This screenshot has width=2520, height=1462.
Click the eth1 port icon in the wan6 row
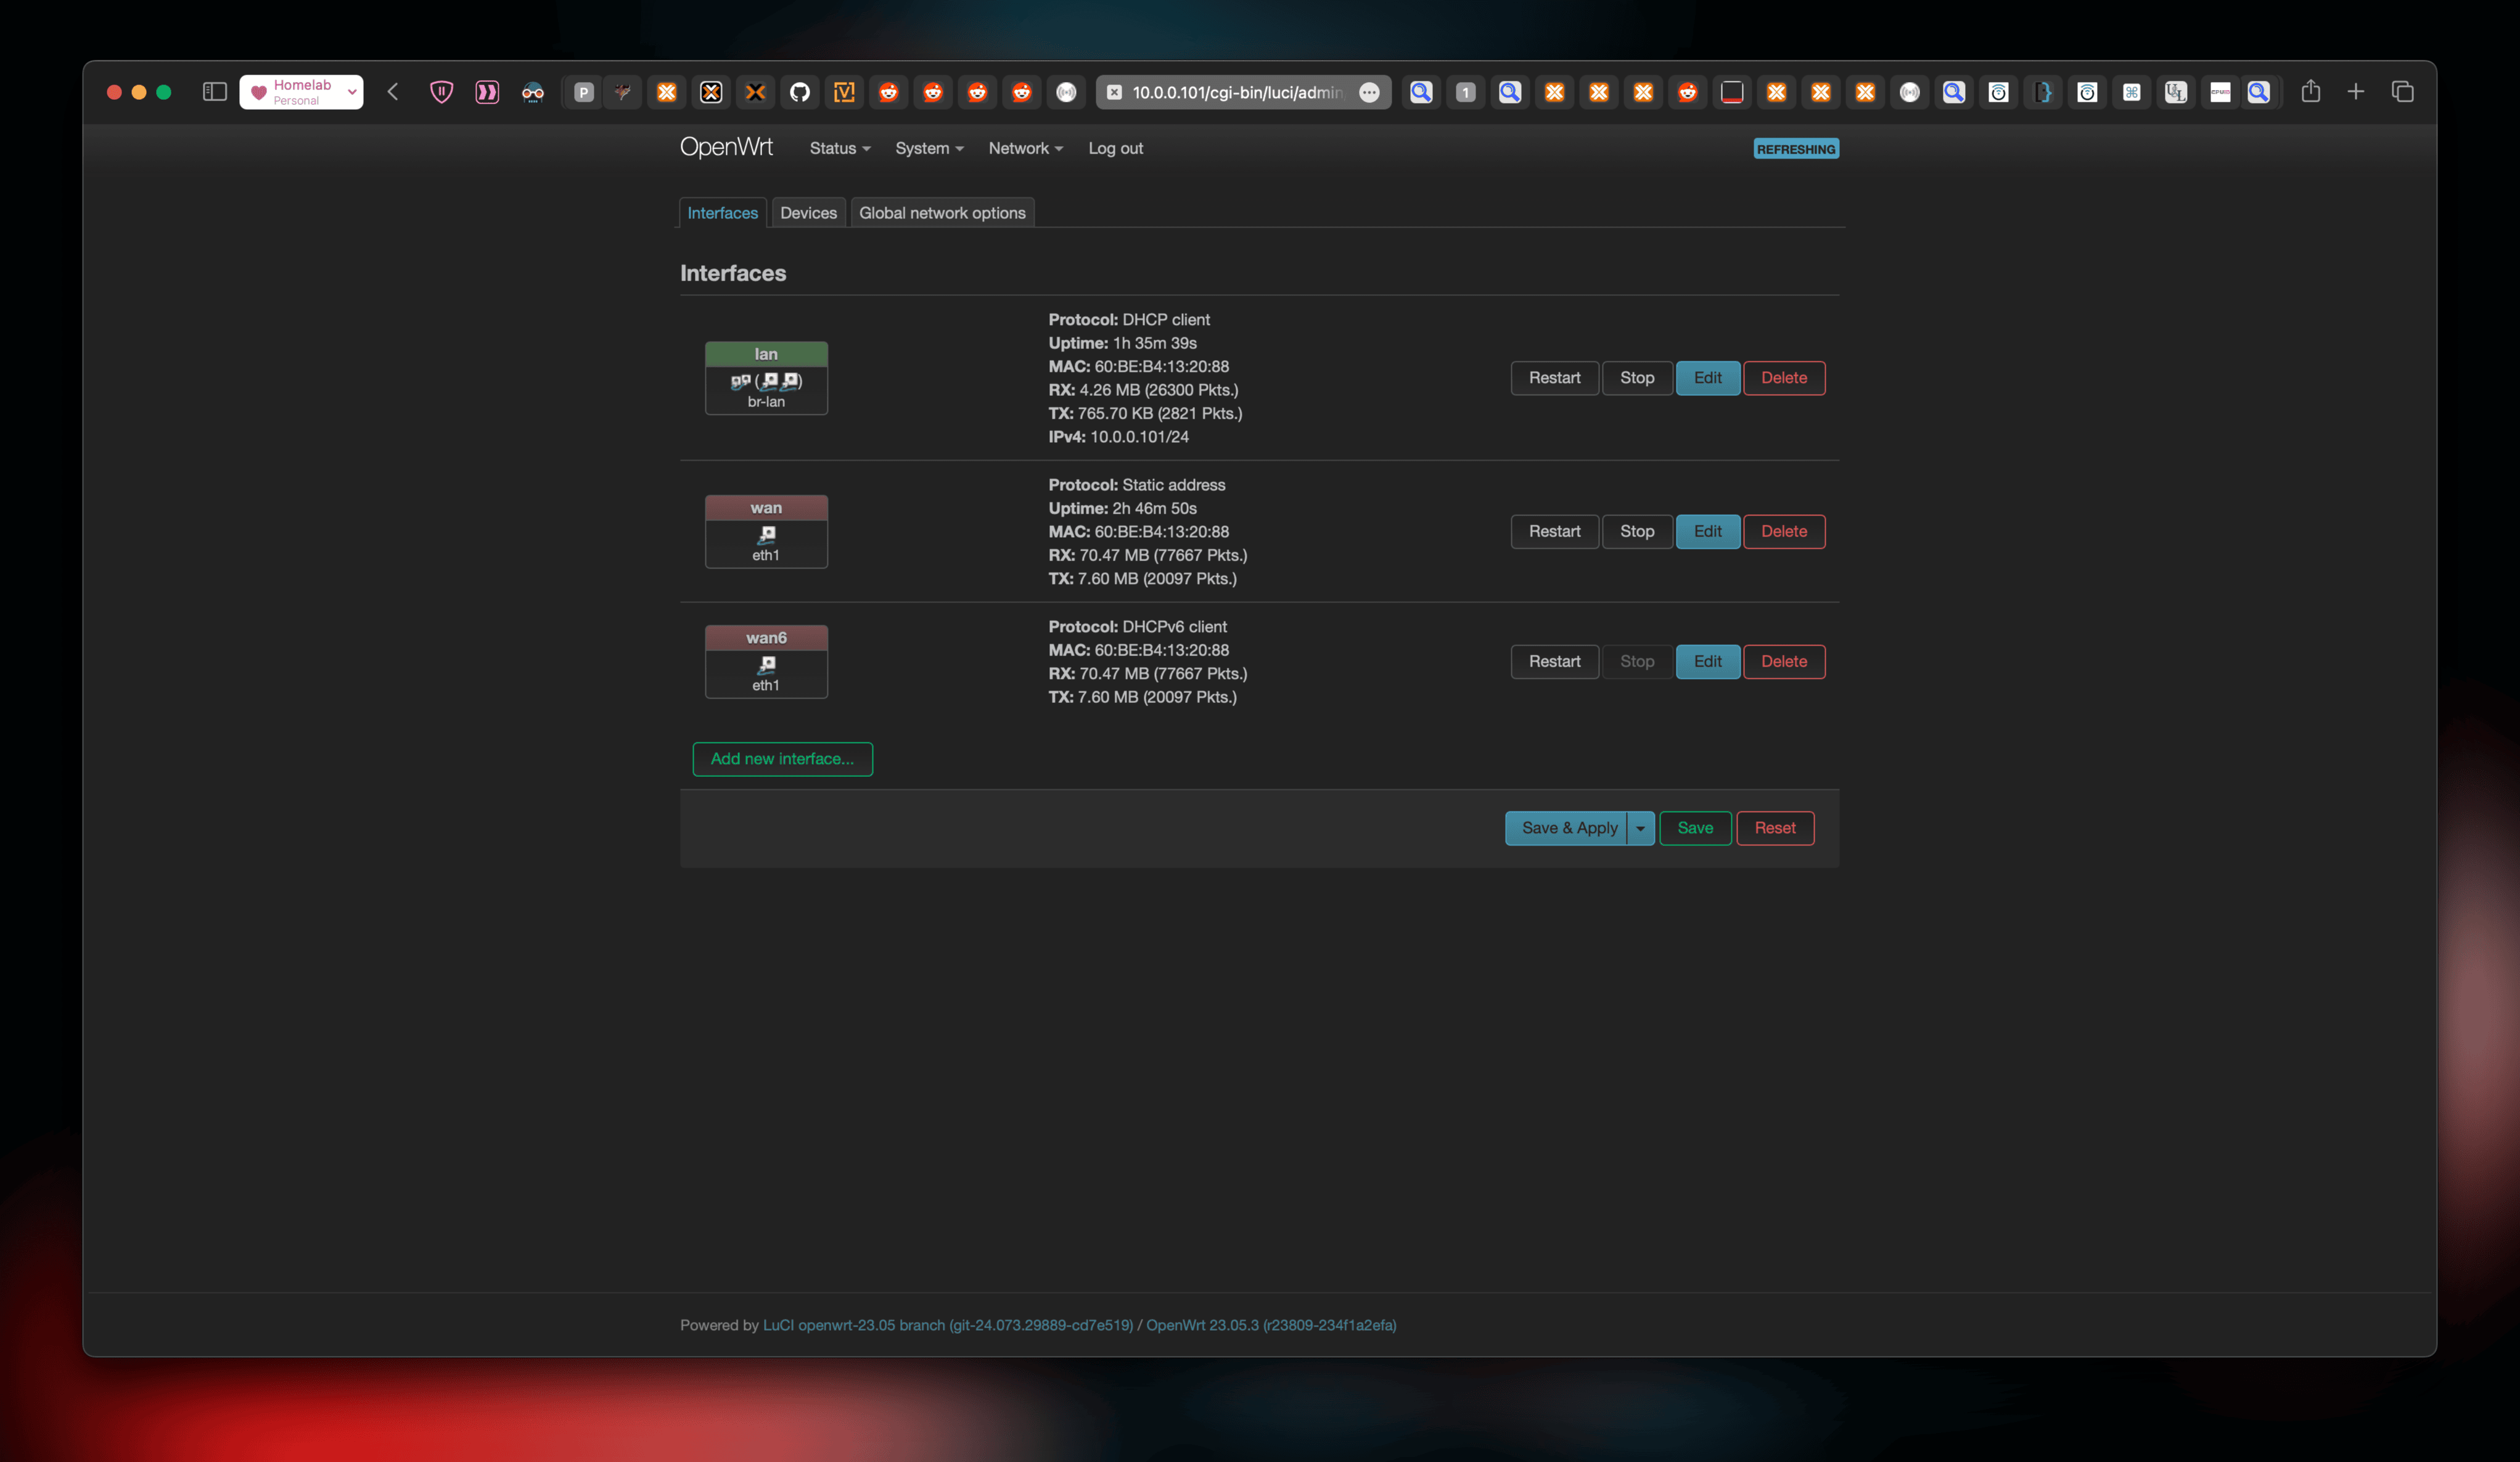(765, 663)
